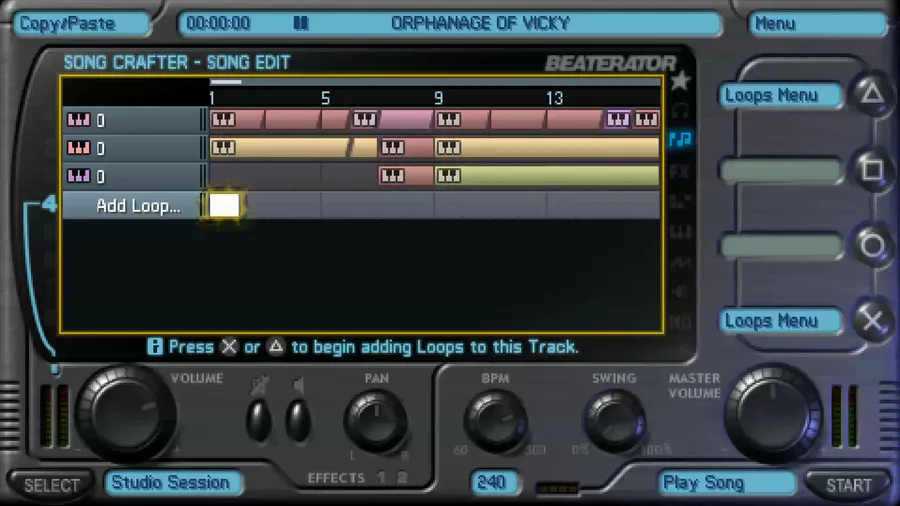Viewport: 900px width, 506px height.
Task: Click the START button
Action: pos(848,485)
